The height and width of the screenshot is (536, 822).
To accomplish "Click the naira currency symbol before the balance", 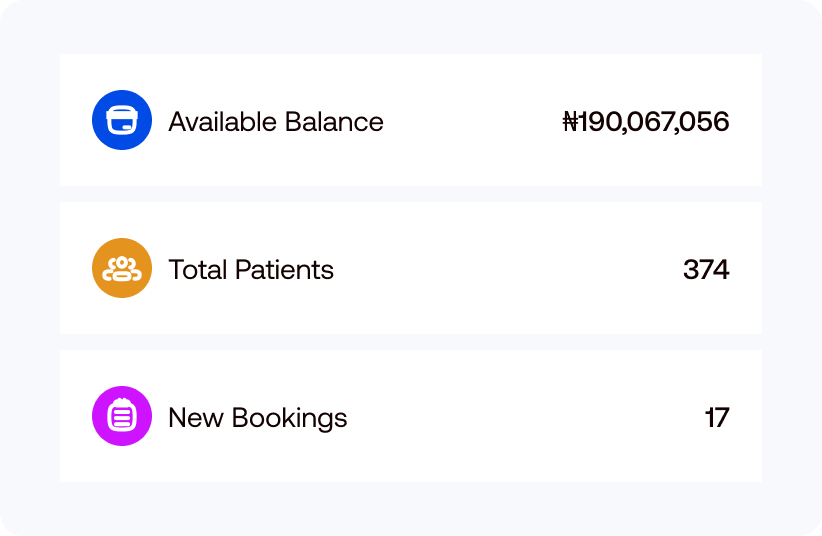I will [x=571, y=122].
